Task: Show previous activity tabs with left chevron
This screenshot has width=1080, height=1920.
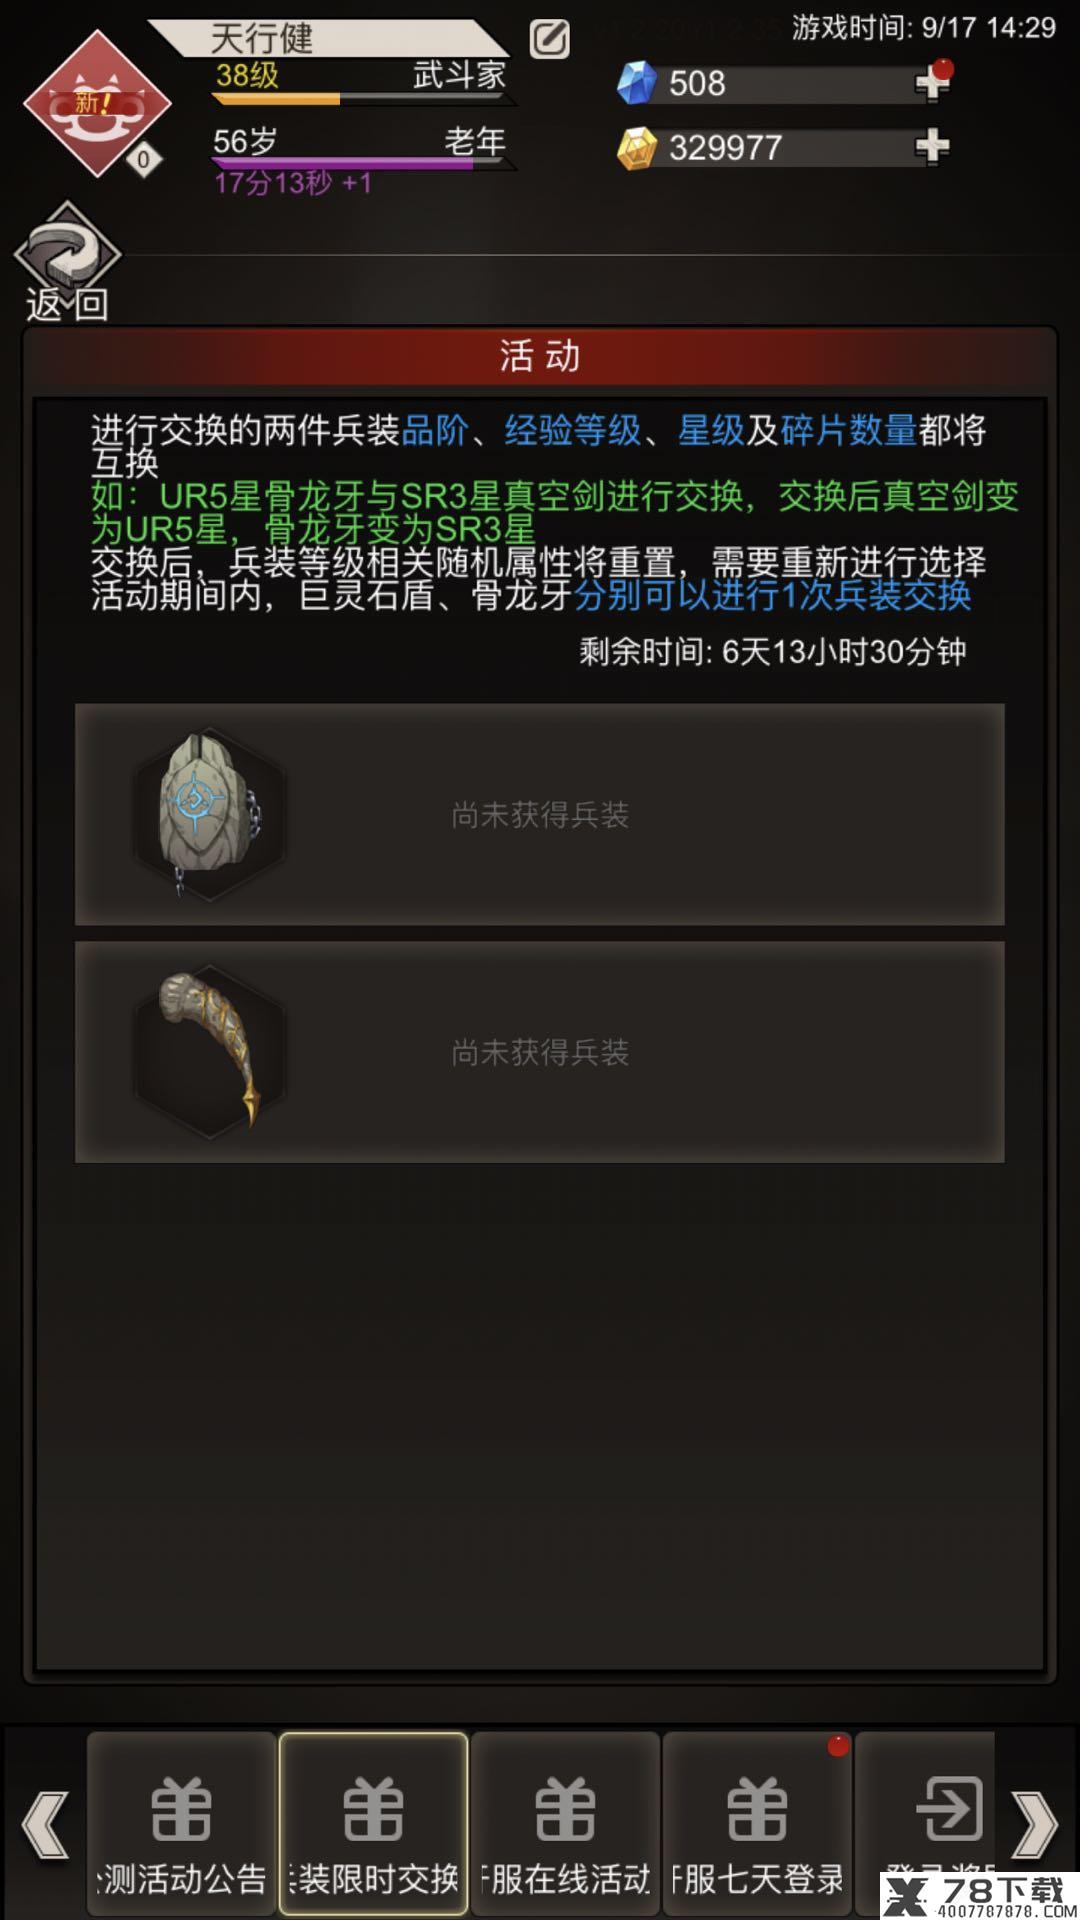Action: (x=45, y=1825)
